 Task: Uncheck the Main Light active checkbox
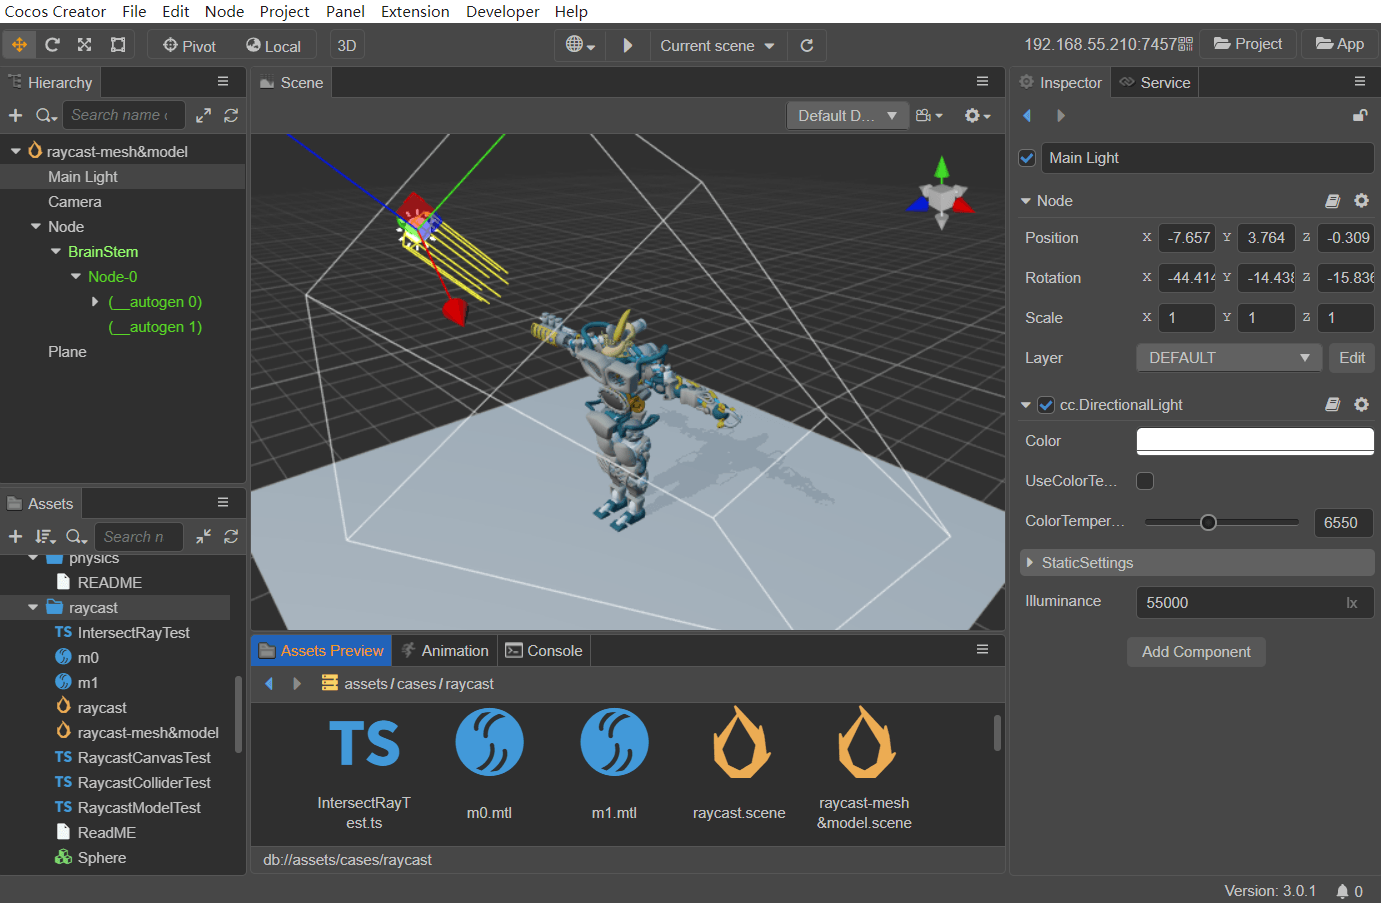1026,158
